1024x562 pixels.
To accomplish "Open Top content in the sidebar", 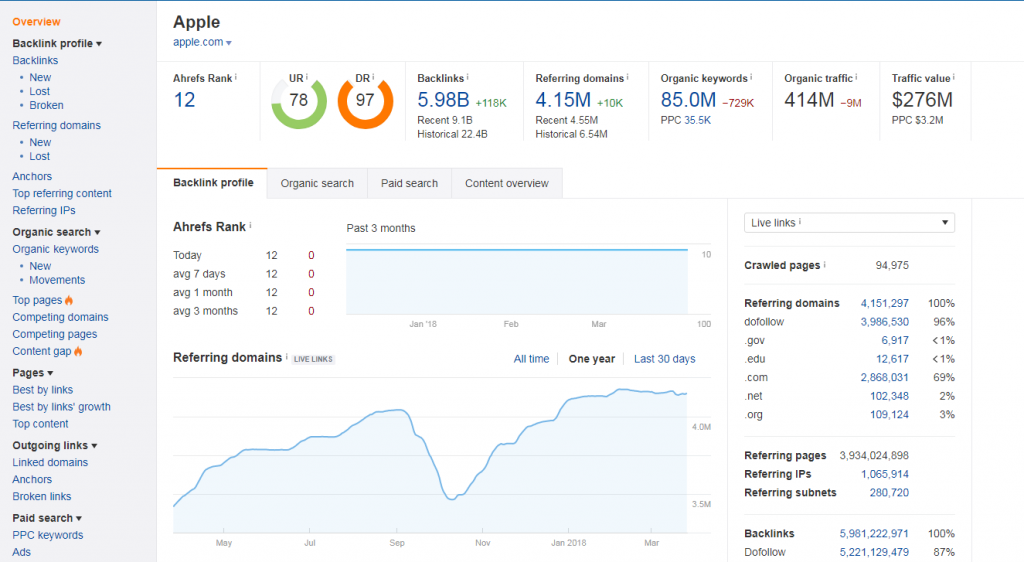I will [40, 424].
